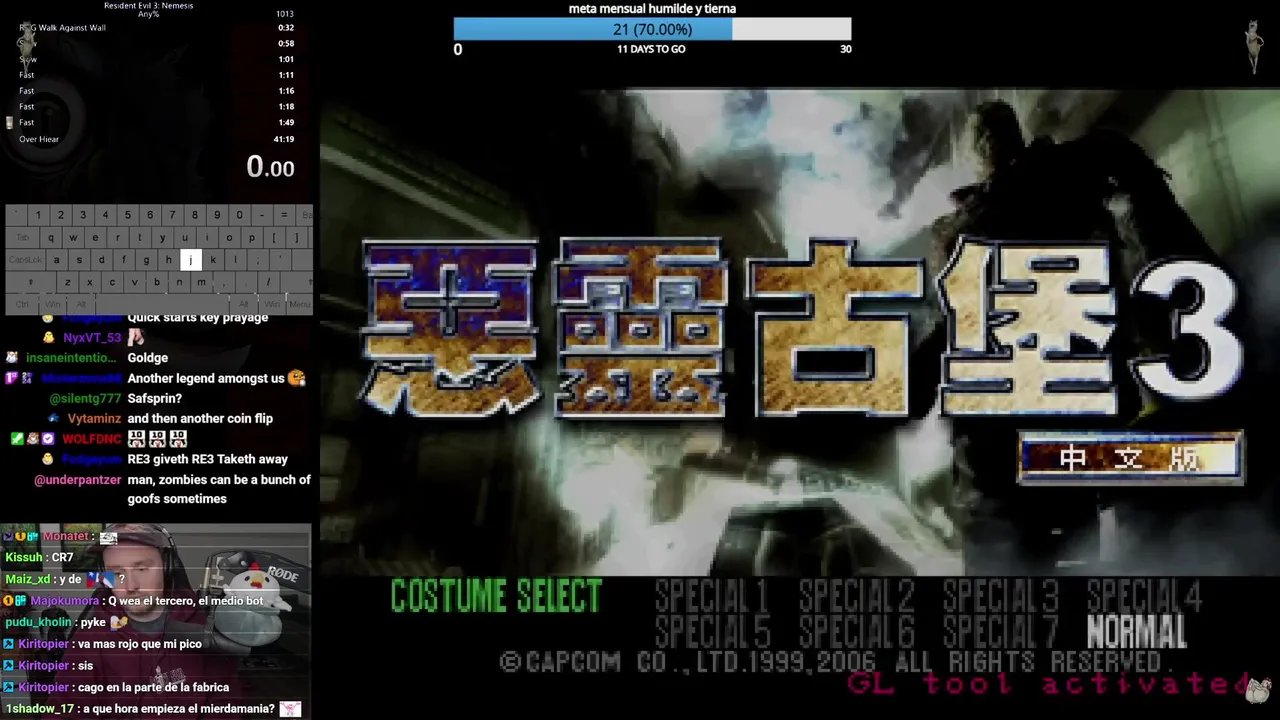1280x720 pixels.
Task: Select SPECIAL 3 costume
Action: (1000, 596)
